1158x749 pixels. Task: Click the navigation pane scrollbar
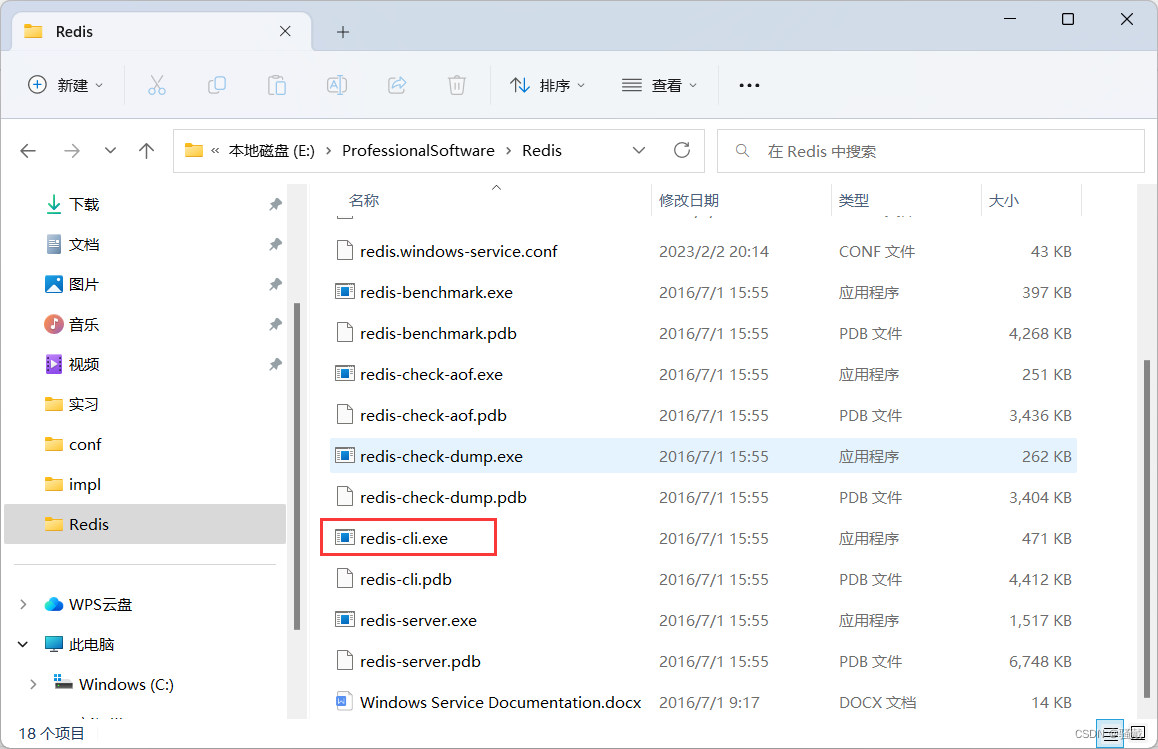(297, 466)
